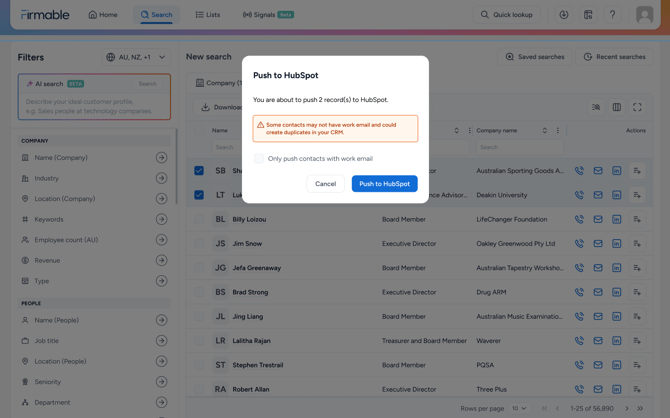
Task: Open rows per page dropdown
Action: click(519, 408)
